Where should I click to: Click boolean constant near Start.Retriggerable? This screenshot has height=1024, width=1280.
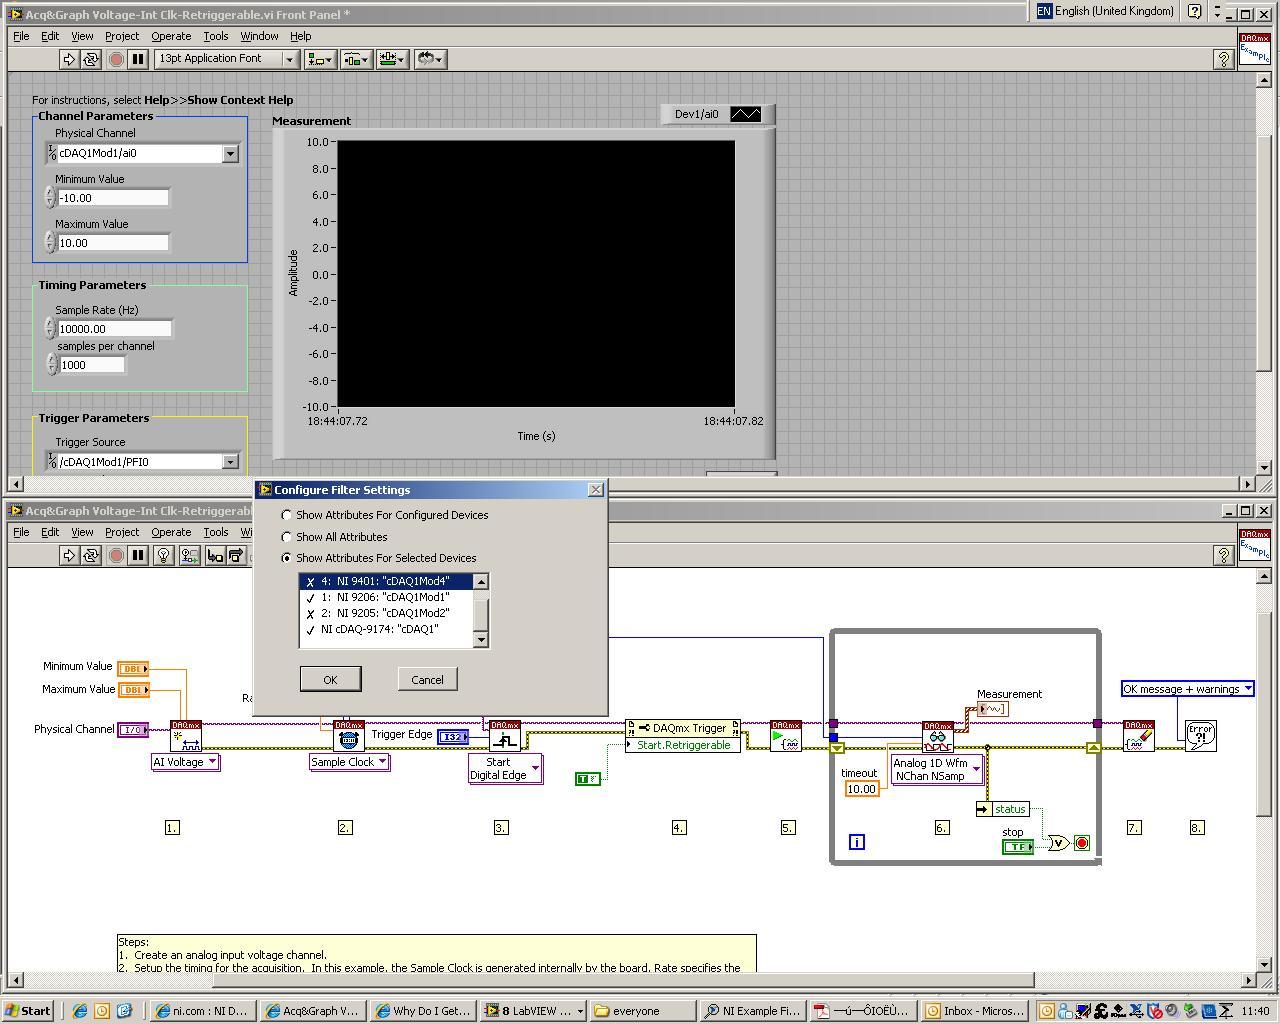pyautogui.click(x=588, y=778)
